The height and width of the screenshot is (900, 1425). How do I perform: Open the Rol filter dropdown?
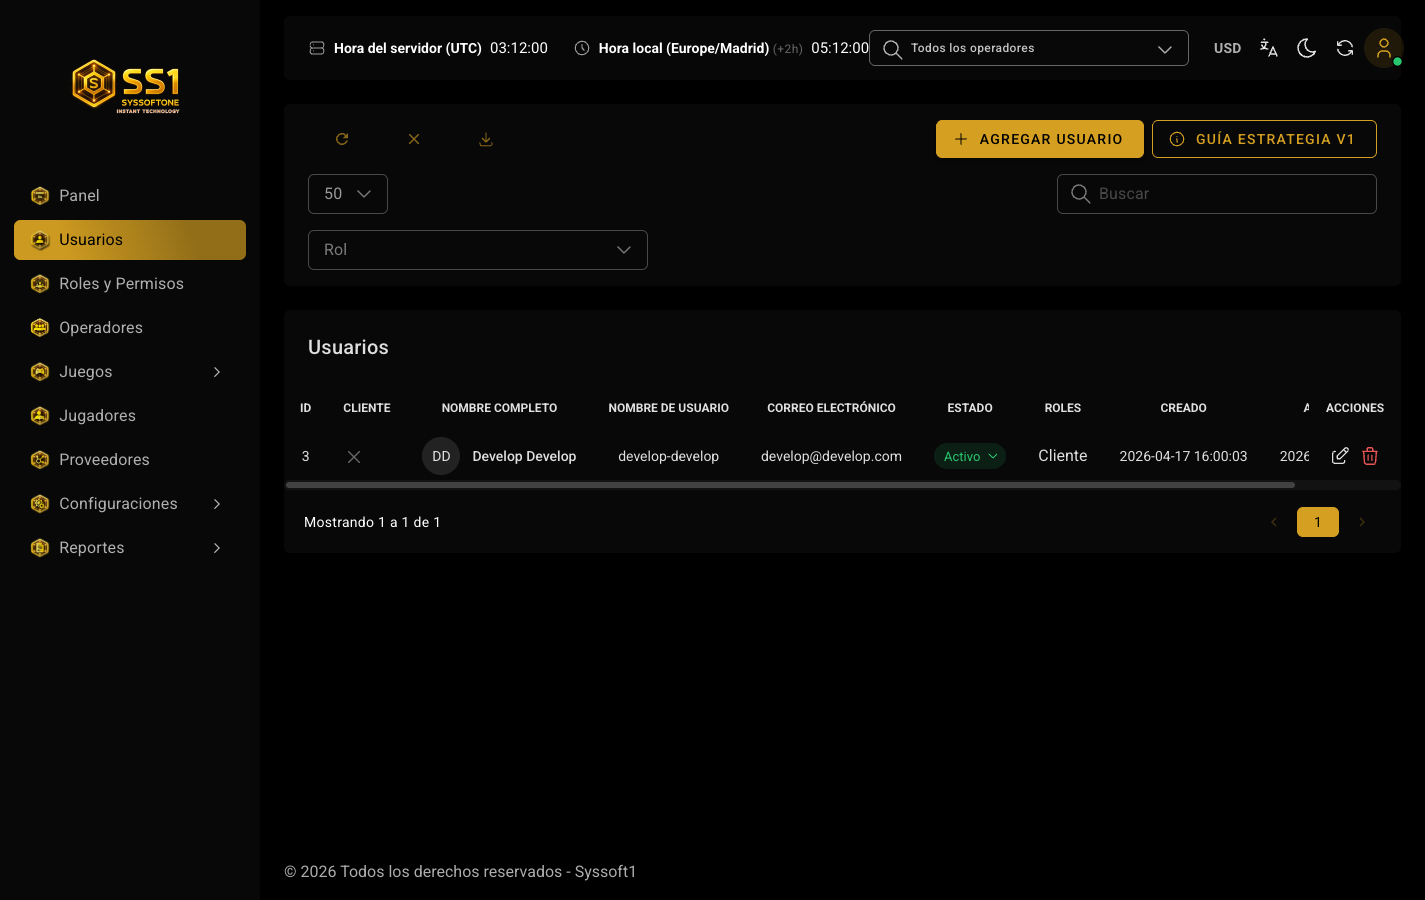tap(478, 250)
